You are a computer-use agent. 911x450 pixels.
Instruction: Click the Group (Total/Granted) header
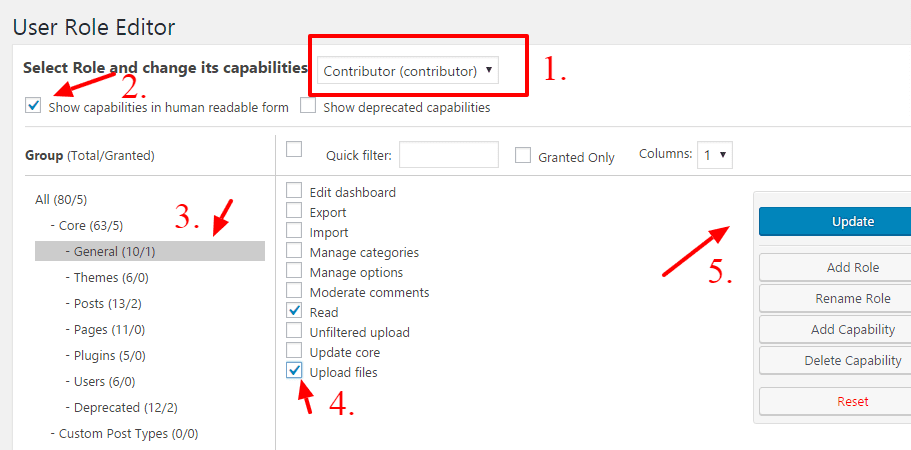click(90, 156)
